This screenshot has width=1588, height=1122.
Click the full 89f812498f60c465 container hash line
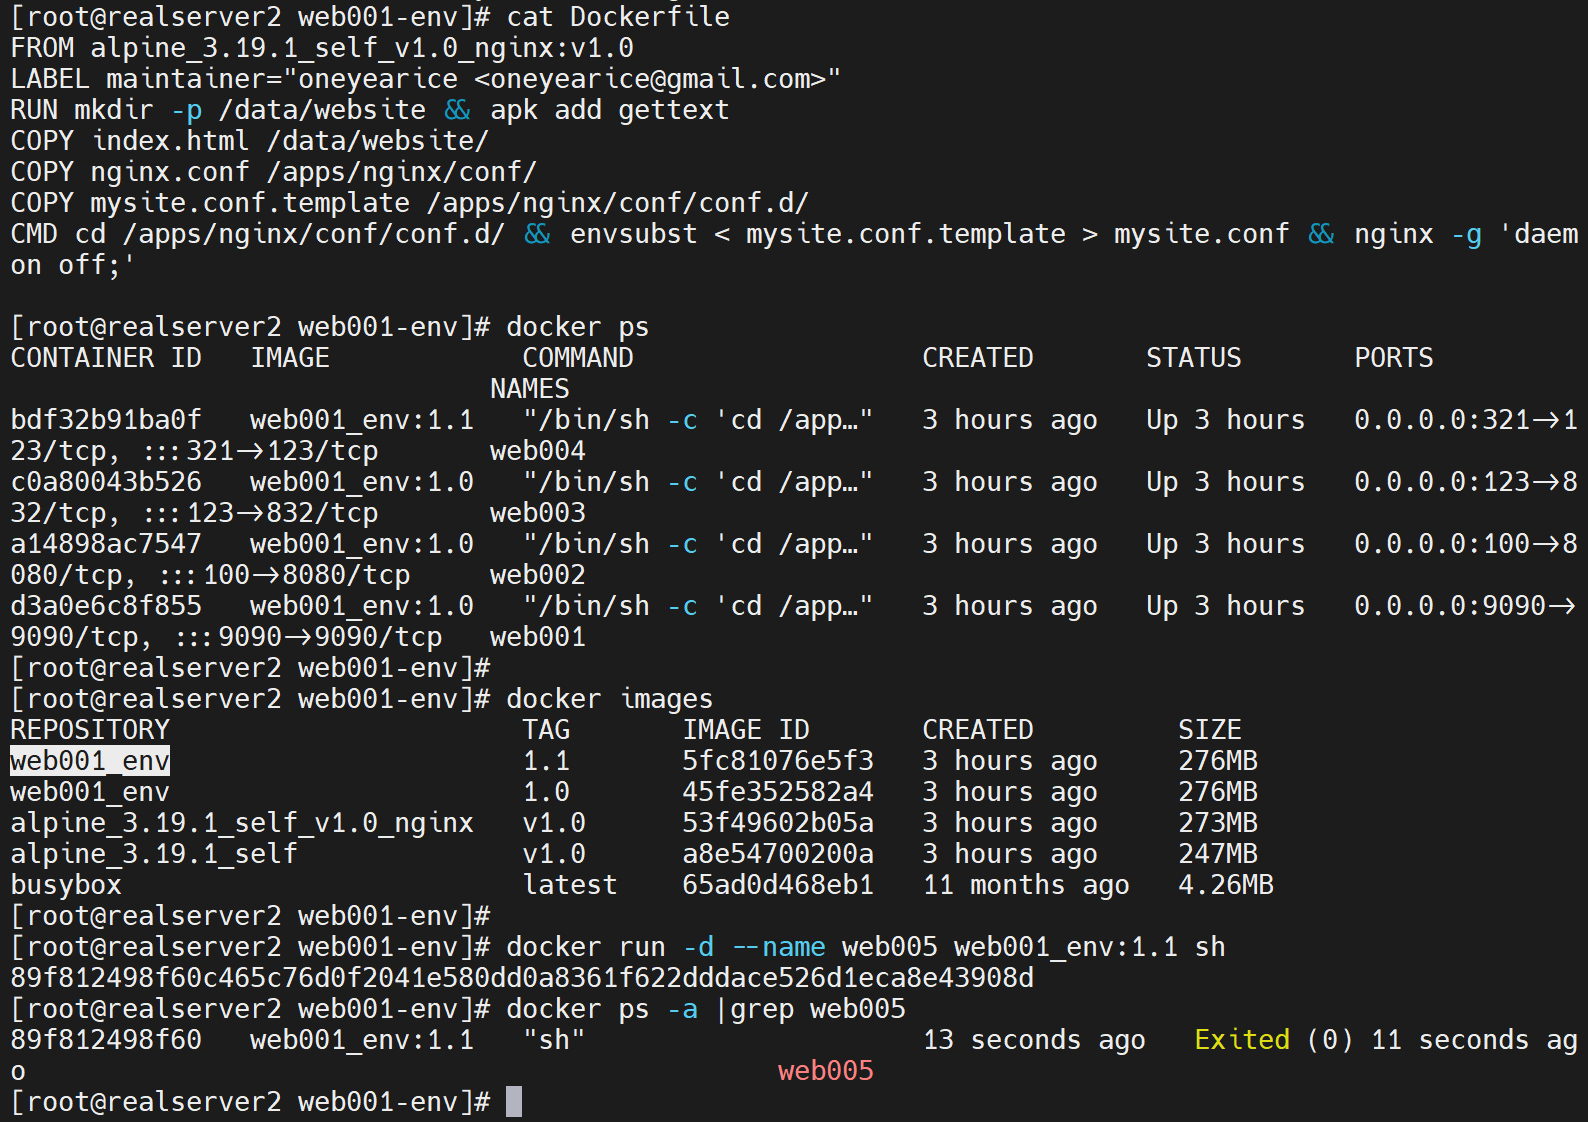coord(521,978)
